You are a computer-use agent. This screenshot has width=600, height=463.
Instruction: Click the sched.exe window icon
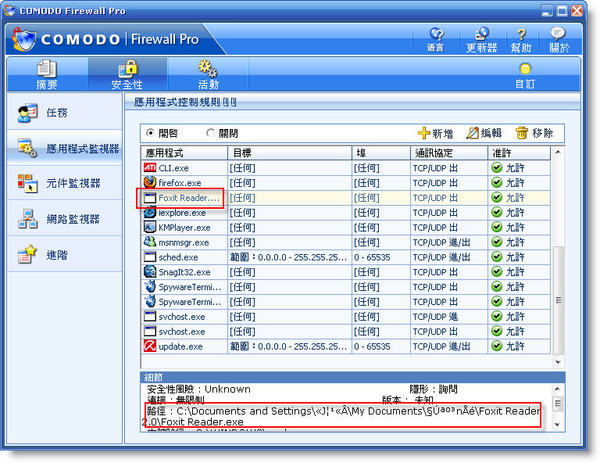[x=150, y=257]
